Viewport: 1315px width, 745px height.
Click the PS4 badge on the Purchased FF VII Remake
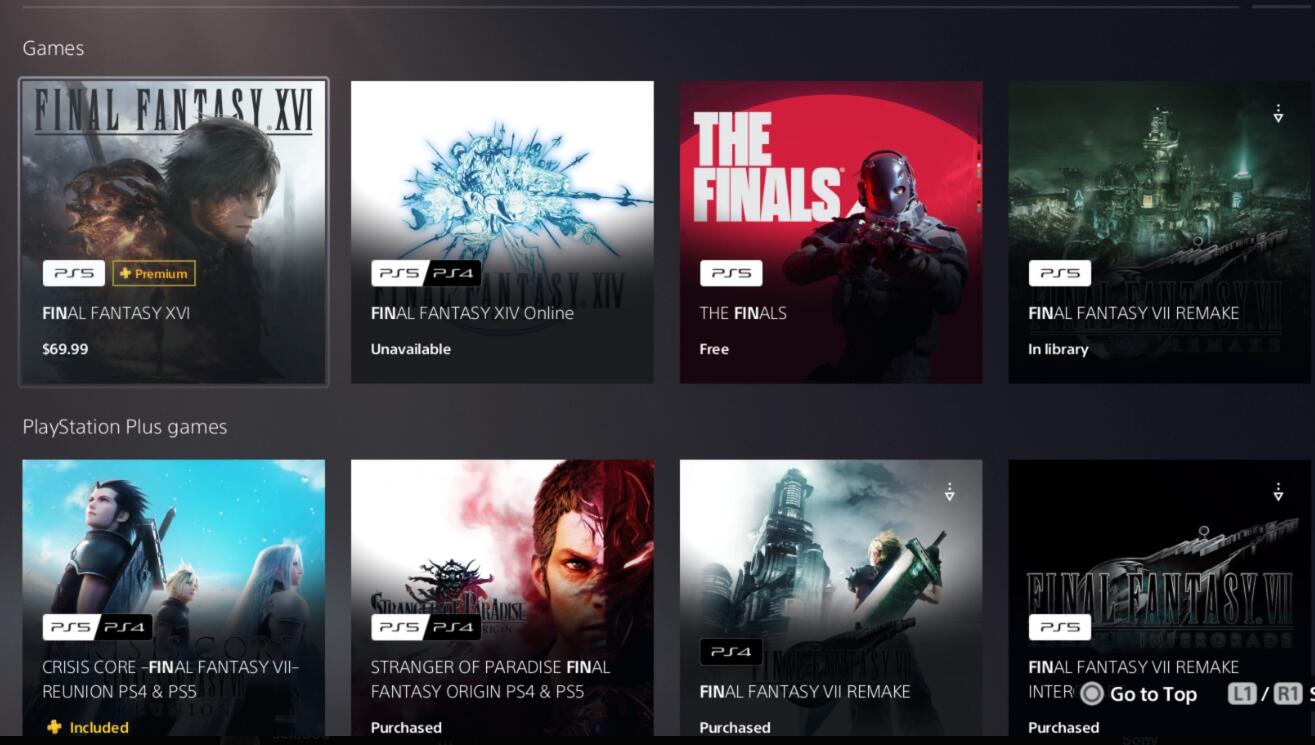click(731, 652)
